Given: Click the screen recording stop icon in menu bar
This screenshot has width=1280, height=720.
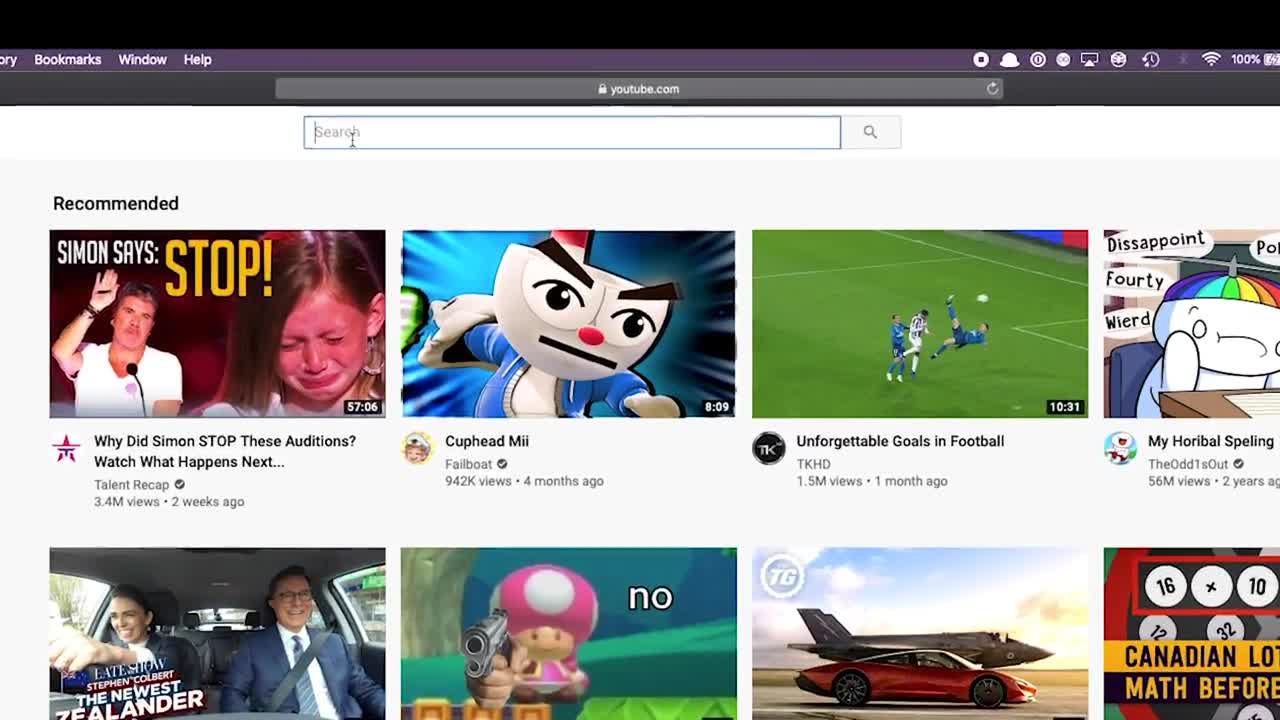Looking at the screenshot, I should 981,60.
